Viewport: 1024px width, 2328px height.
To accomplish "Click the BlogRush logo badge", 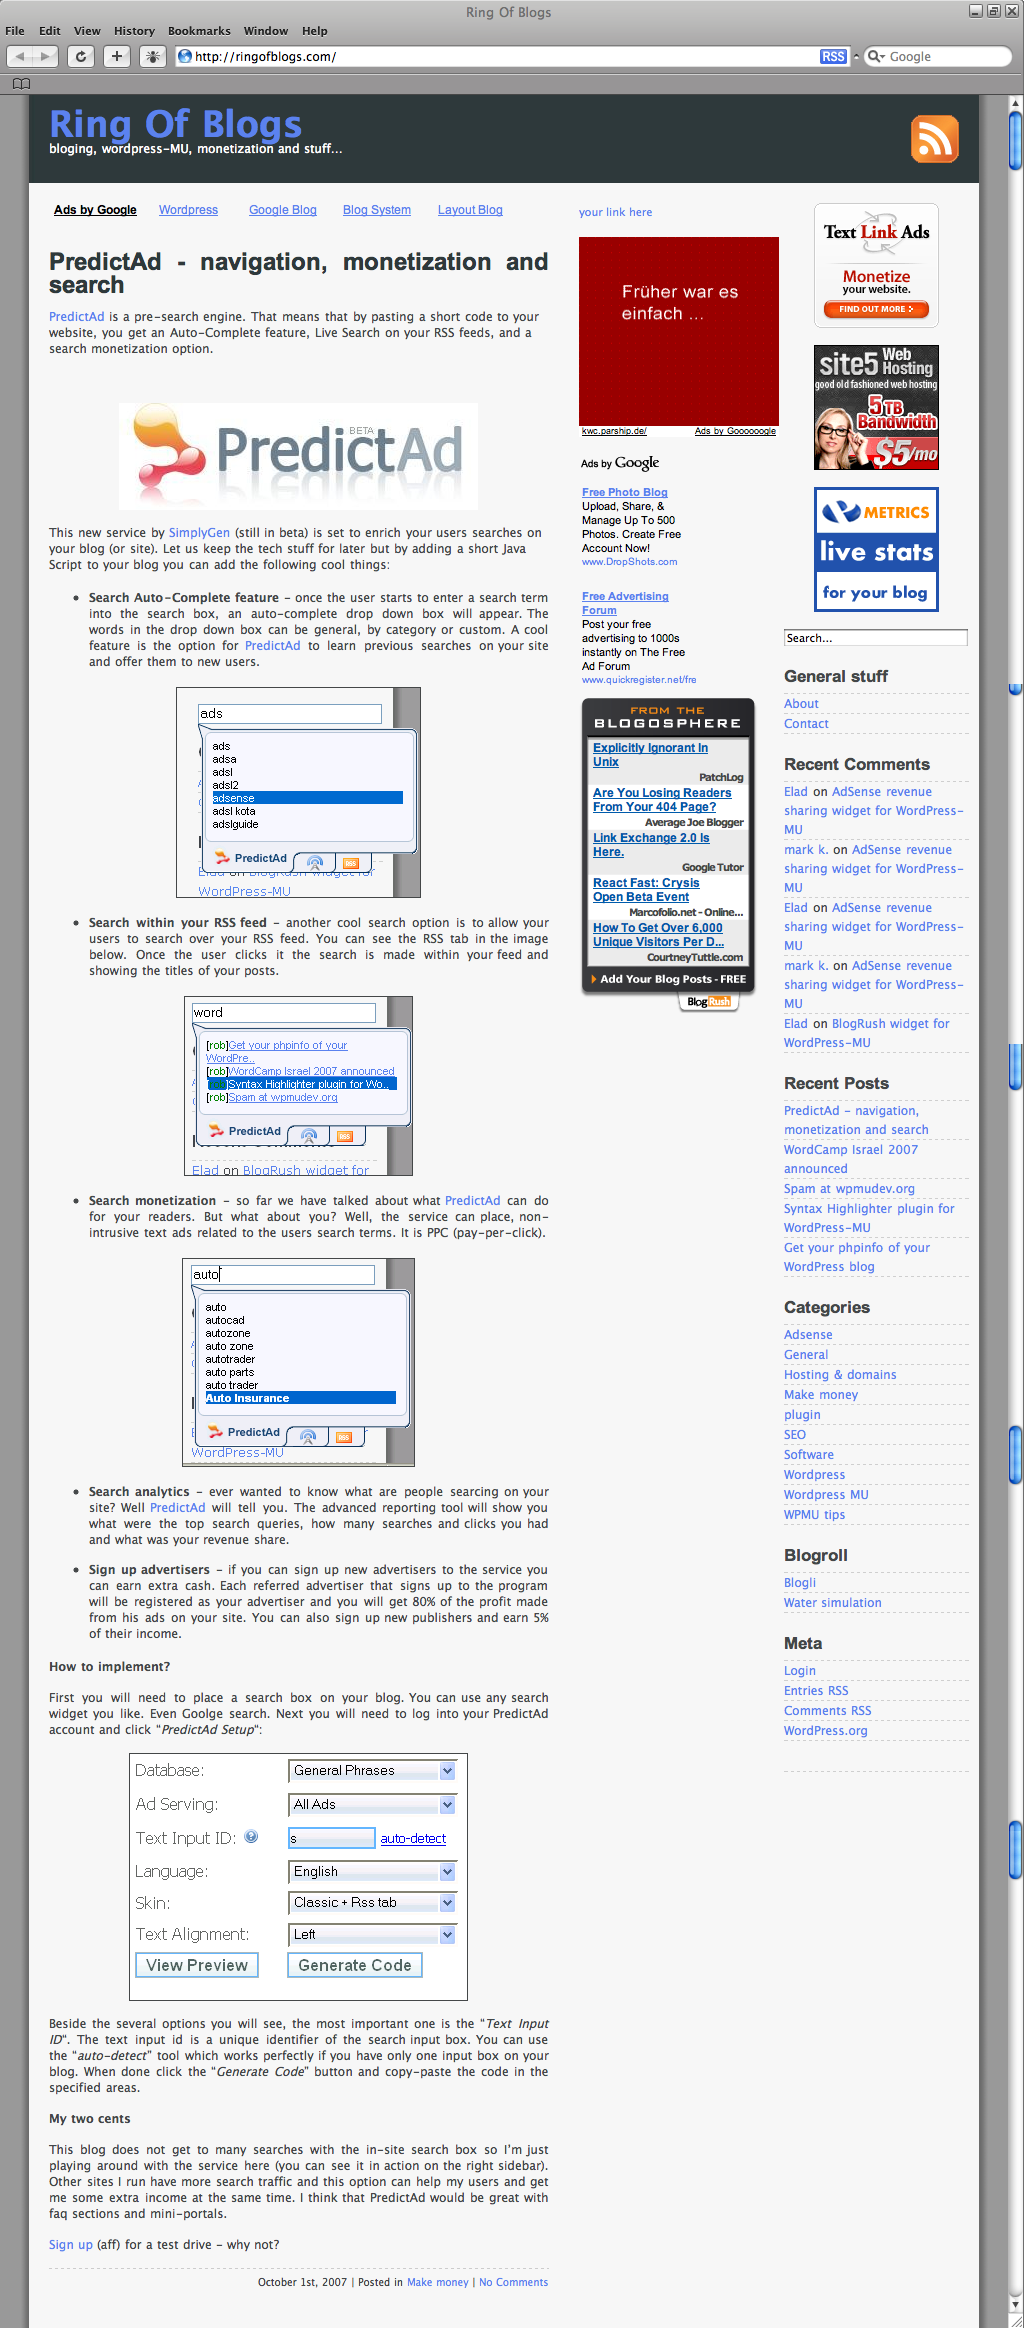I will (x=708, y=1002).
